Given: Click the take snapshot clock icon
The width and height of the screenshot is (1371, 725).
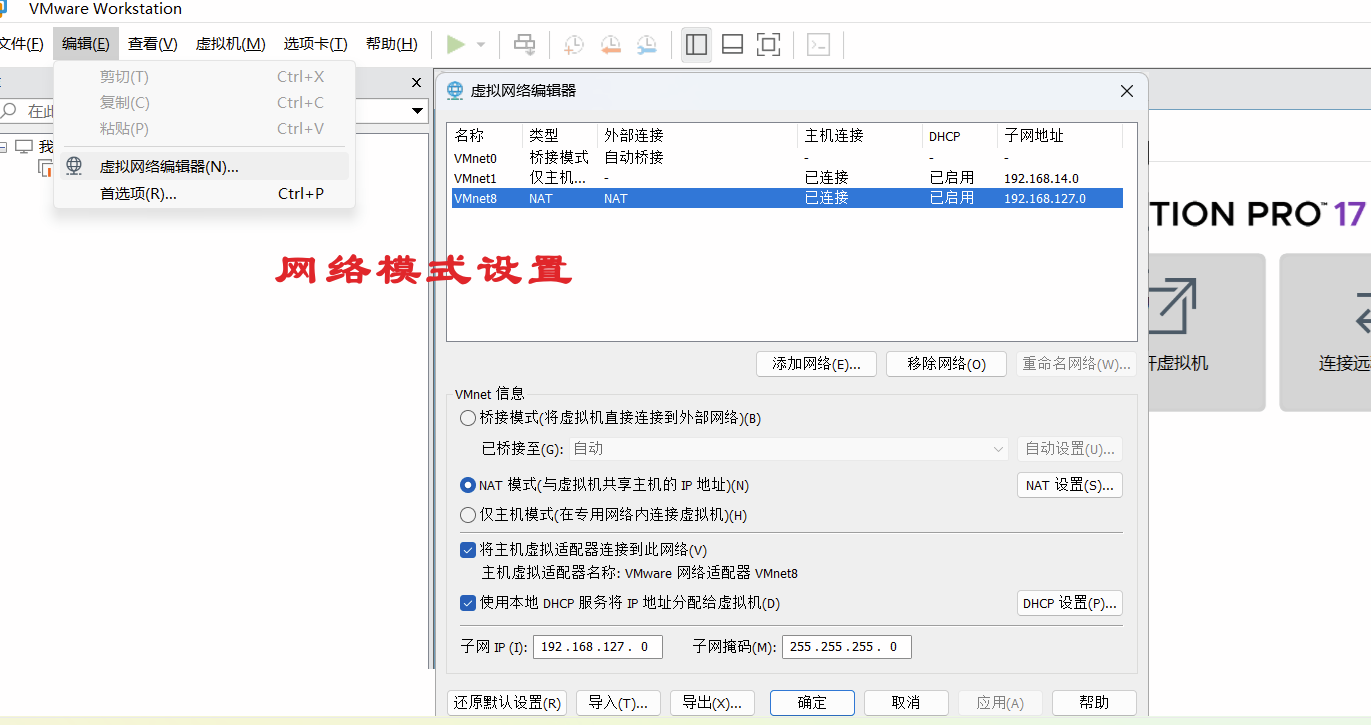Looking at the screenshot, I should [574, 44].
